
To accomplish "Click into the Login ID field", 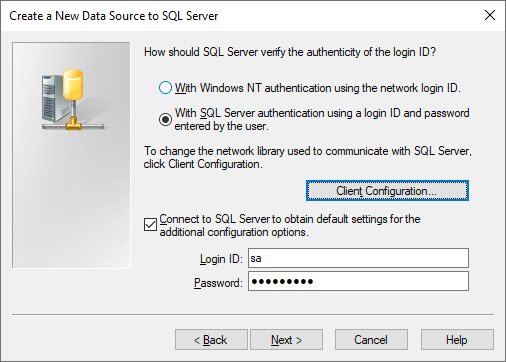I will (x=358, y=258).
